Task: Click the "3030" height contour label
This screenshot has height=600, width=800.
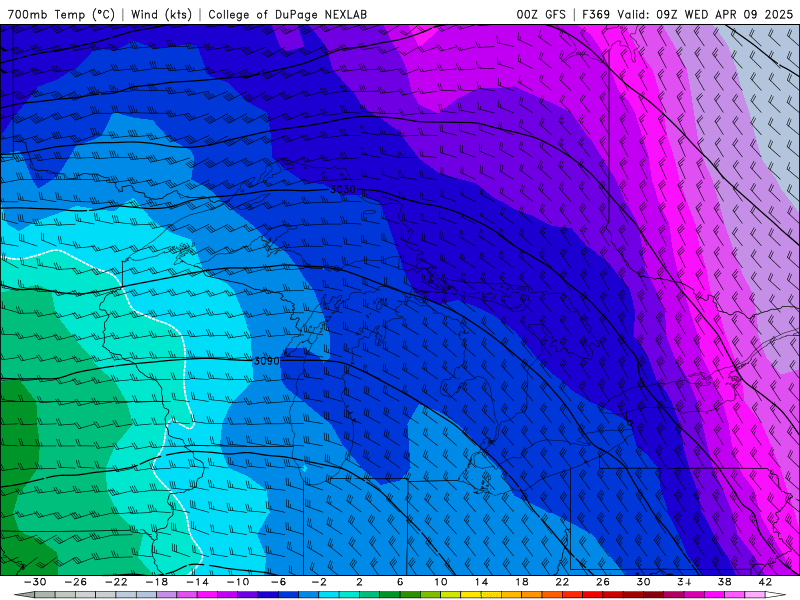Action: pos(342,189)
